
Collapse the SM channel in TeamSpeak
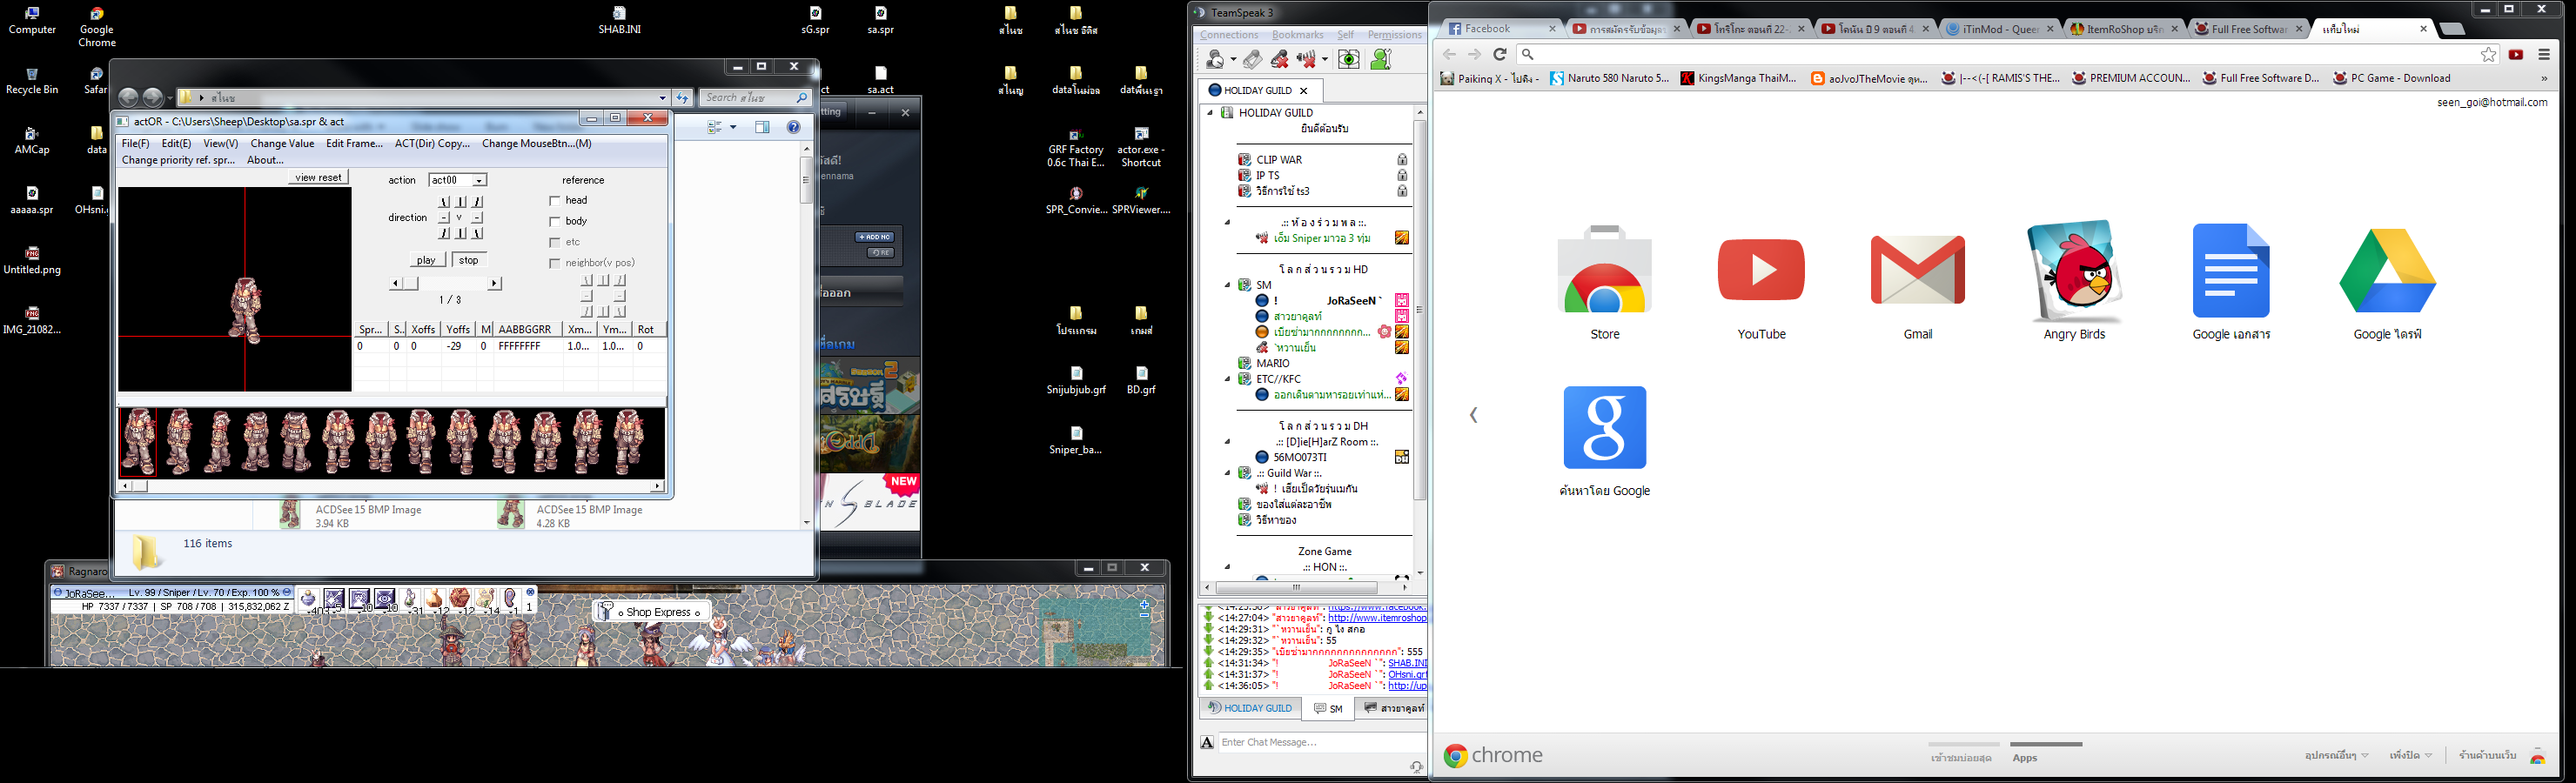pyautogui.click(x=1227, y=285)
